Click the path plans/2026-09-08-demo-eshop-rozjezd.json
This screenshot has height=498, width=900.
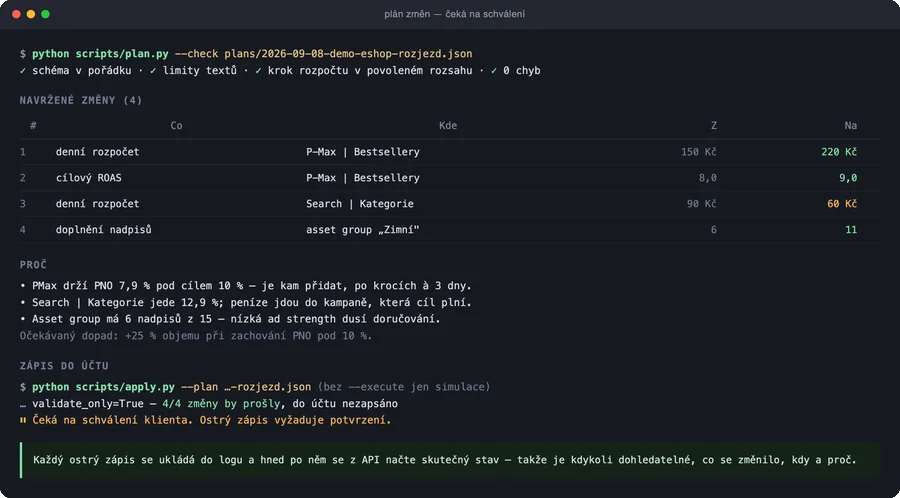[x=348, y=54]
